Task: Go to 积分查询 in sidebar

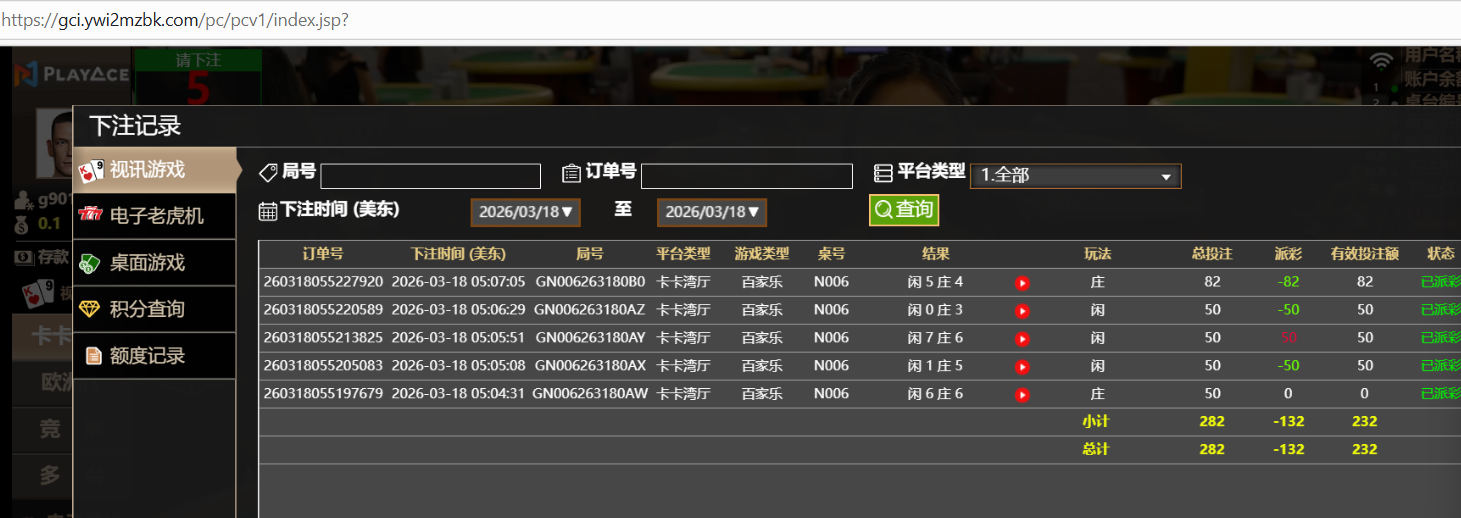Action: tap(154, 309)
